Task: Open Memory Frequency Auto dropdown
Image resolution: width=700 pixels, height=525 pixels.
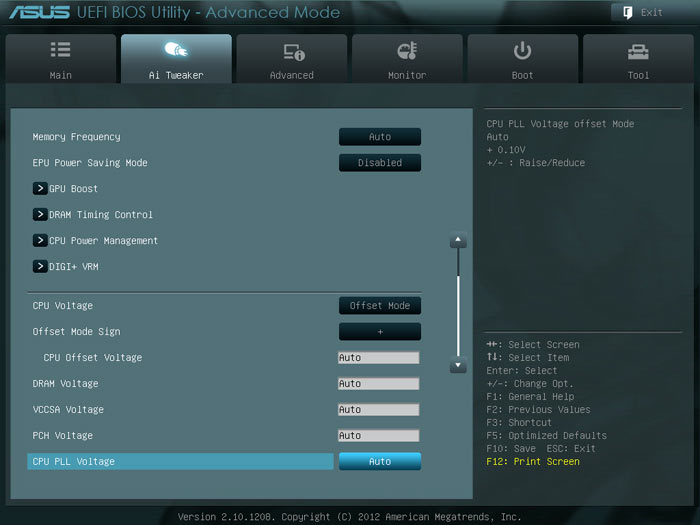Action: tap(379, 137)
